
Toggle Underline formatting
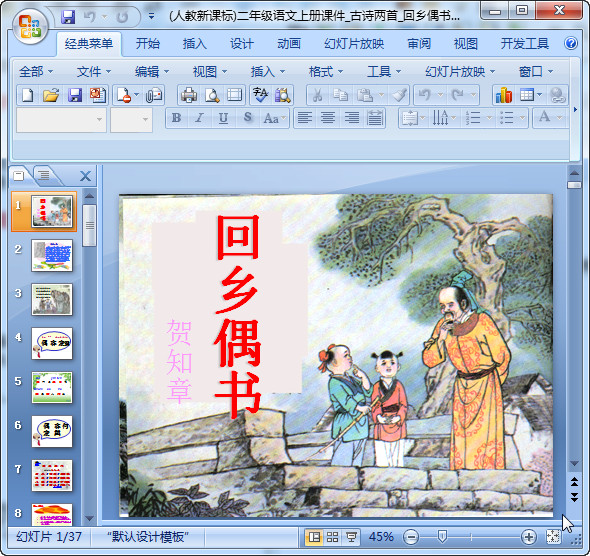223,118
